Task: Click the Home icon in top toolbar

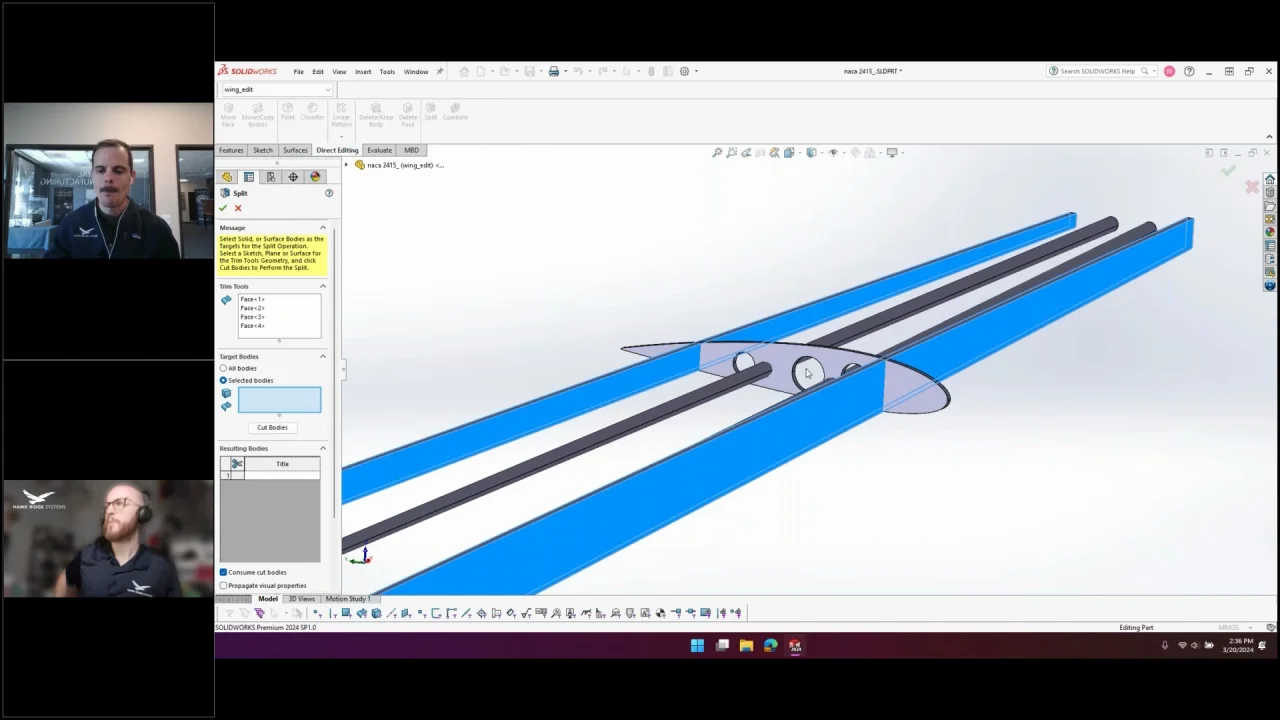Action: click(x=464, y=71)
